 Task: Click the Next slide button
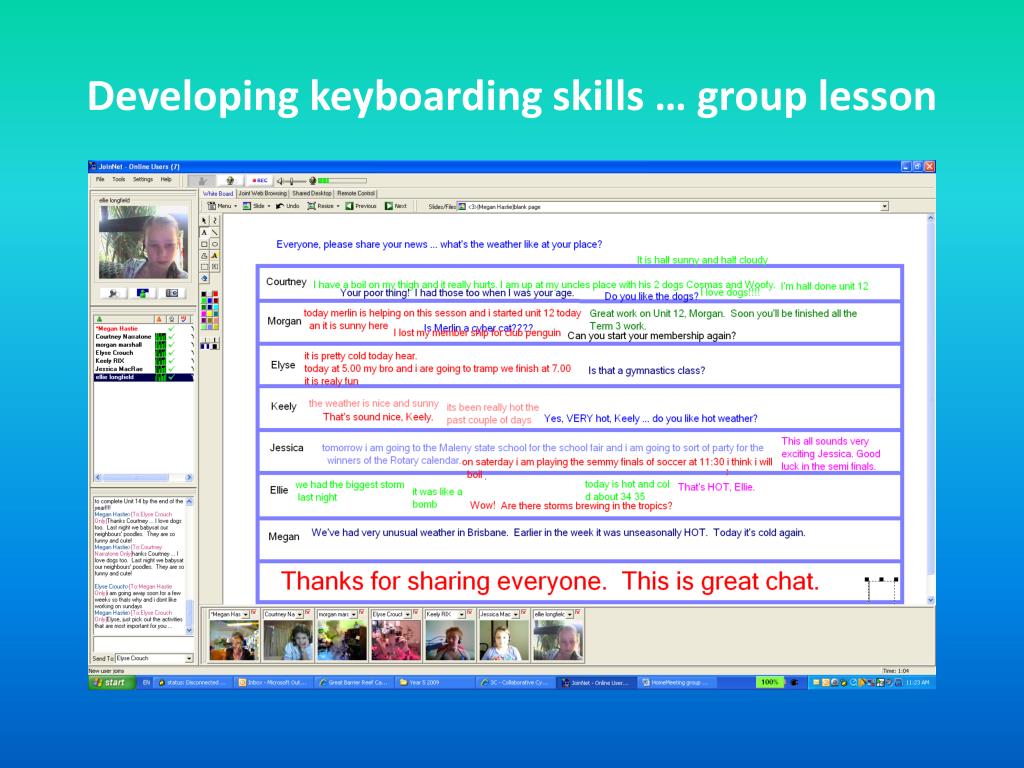click(396, 206)
